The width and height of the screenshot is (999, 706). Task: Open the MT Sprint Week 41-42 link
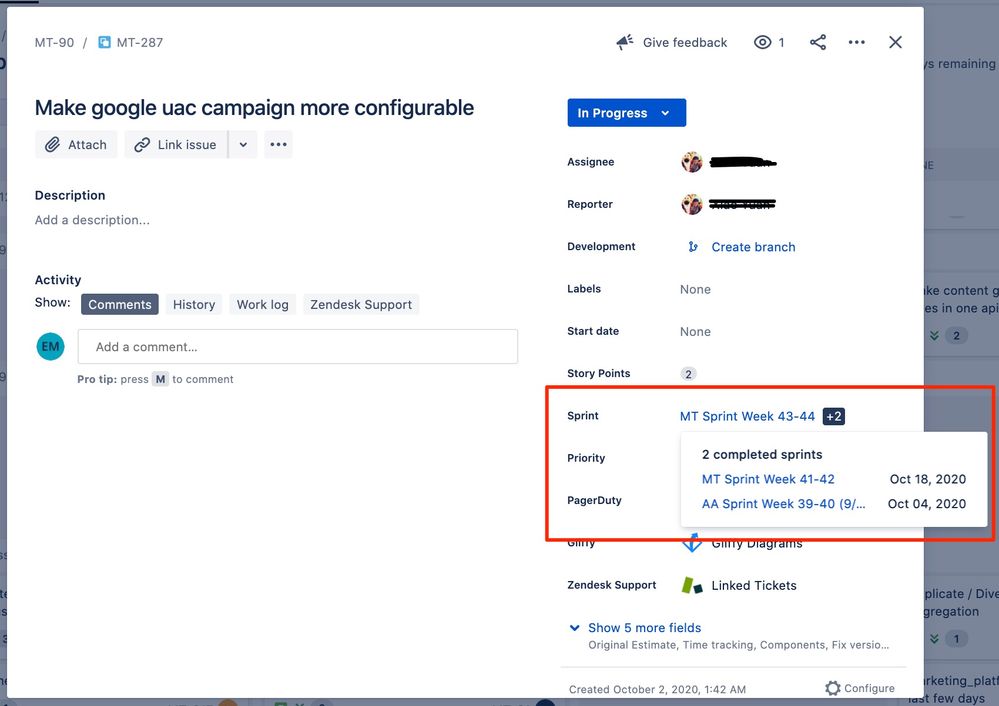pyautogui.click(x=768, y=479)
